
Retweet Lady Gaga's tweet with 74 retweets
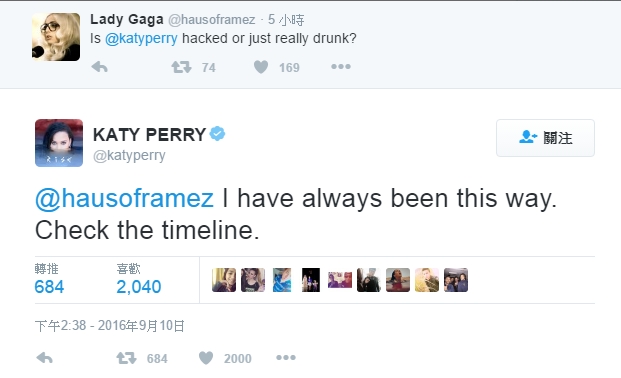pos(181,67)
